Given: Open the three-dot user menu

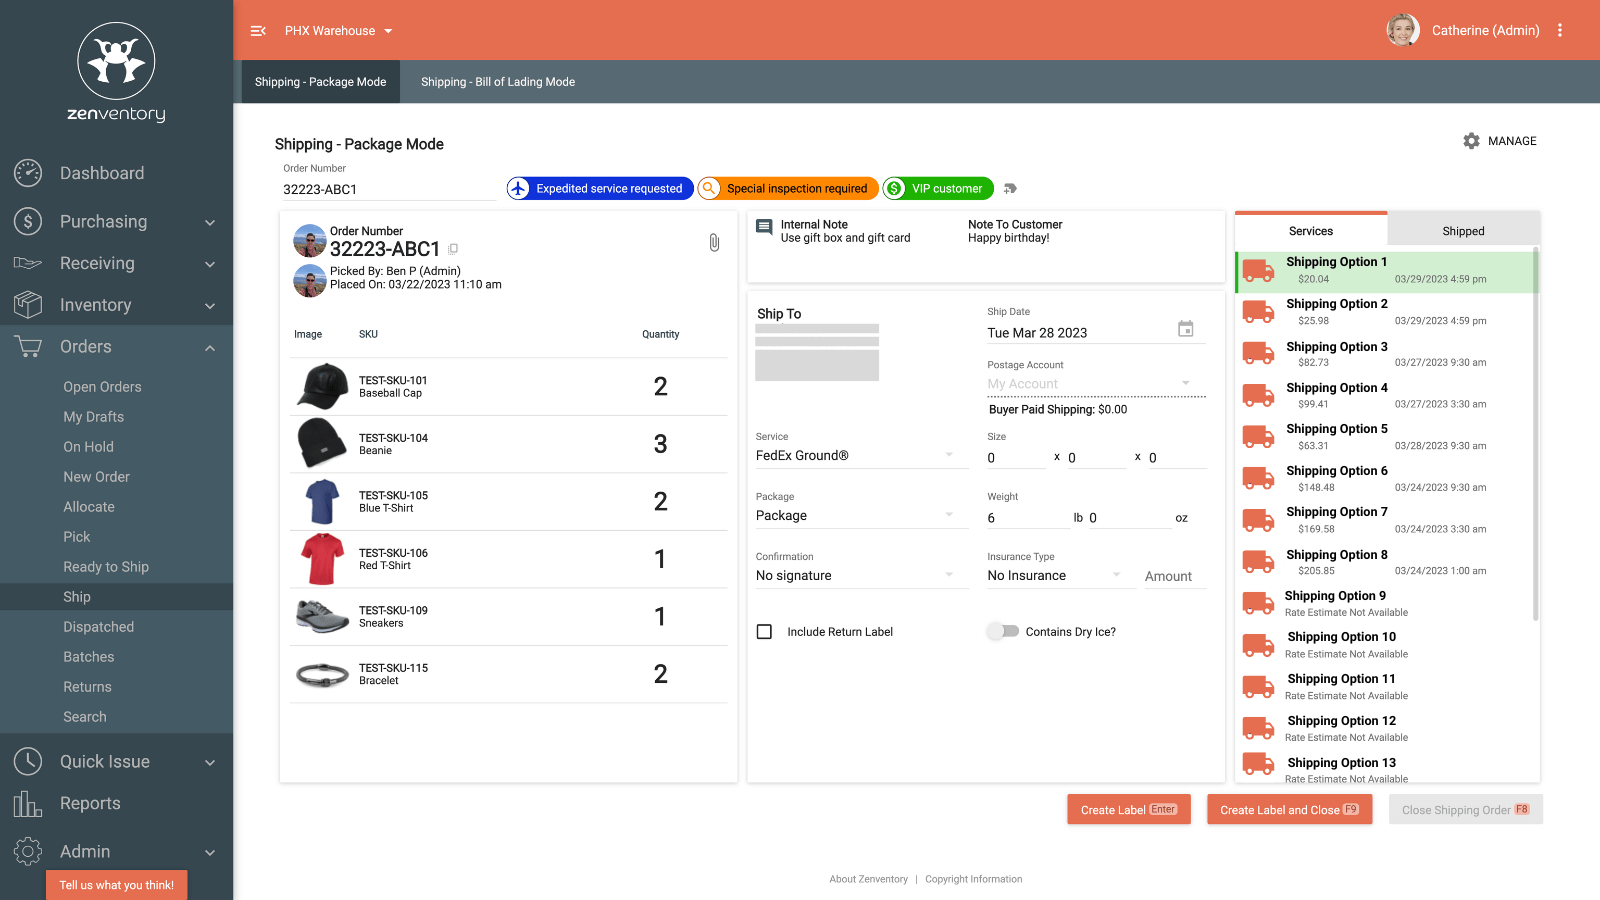Looking at the screenshot, I should (x=1560, y=30).
